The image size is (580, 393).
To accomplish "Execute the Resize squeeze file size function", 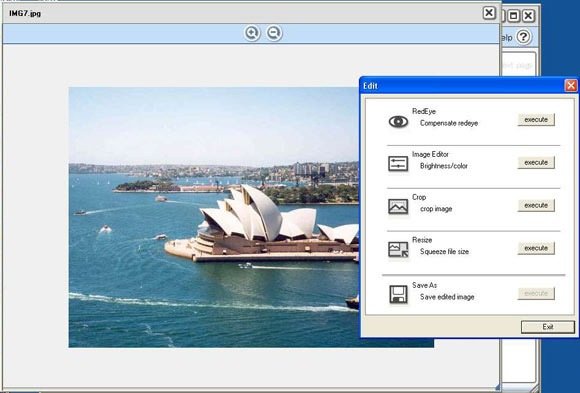I will [x=536, y=248].
